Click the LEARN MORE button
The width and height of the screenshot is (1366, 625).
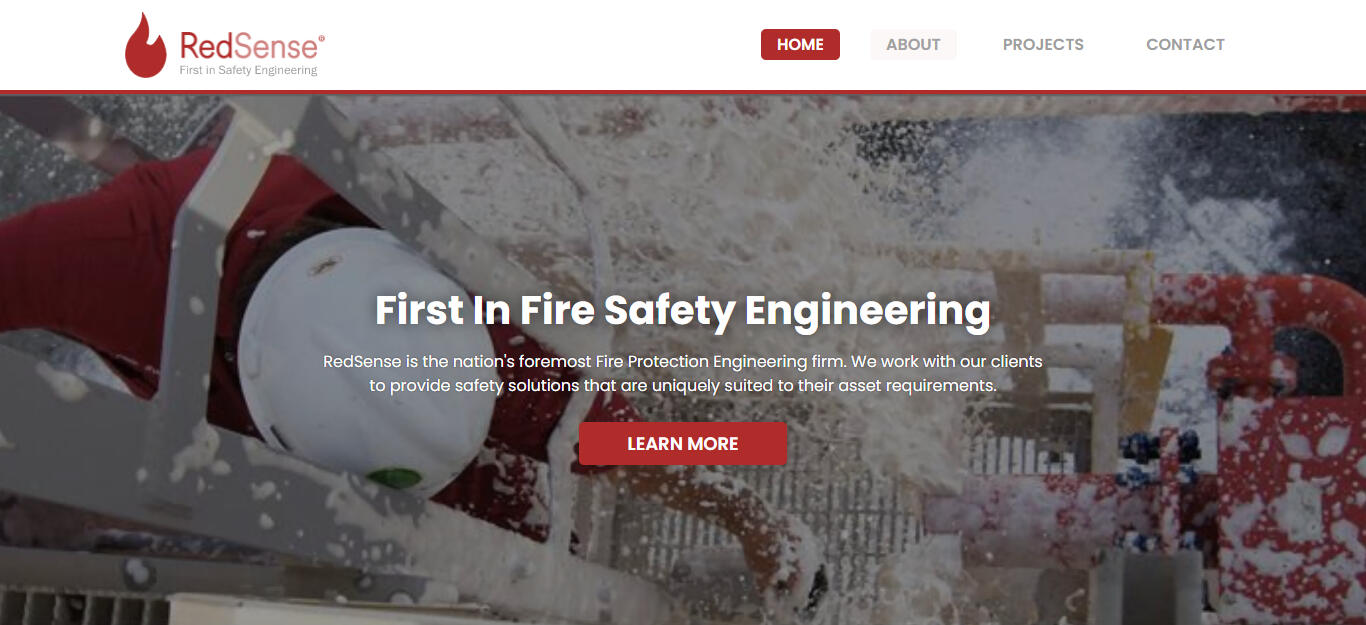coord(683,444)
